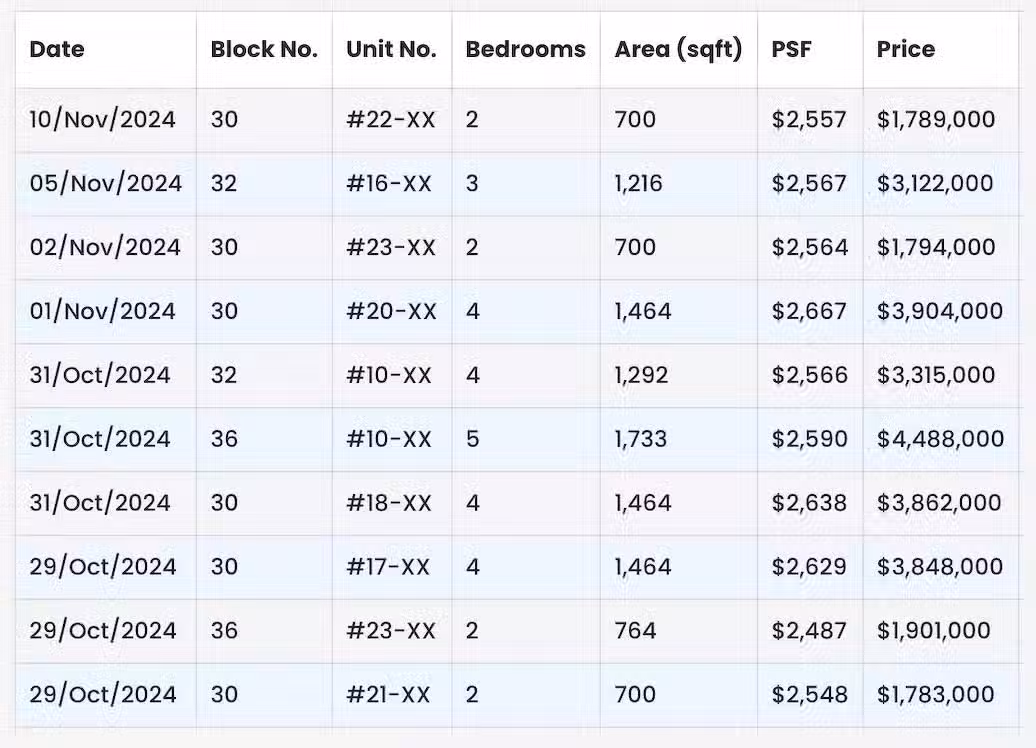Select the $4,488,000 price cell
This screenshot has width=1036, height=748.
tap(940, 439)
